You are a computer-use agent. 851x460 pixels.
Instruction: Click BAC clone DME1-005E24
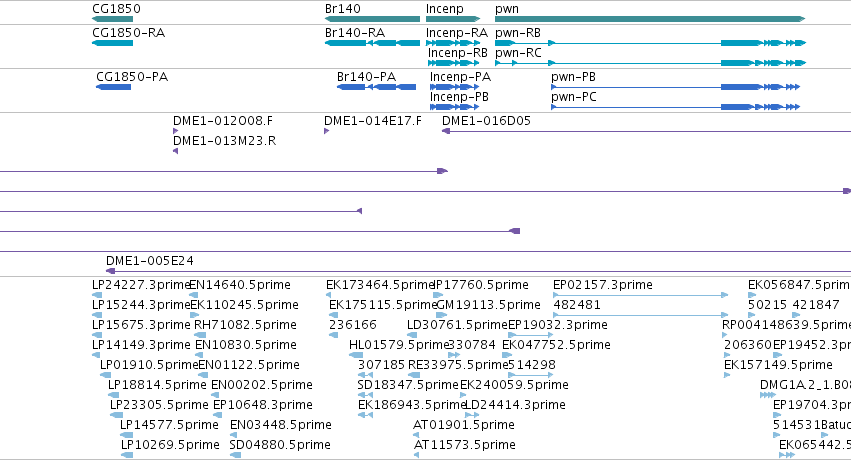[150, 260]
